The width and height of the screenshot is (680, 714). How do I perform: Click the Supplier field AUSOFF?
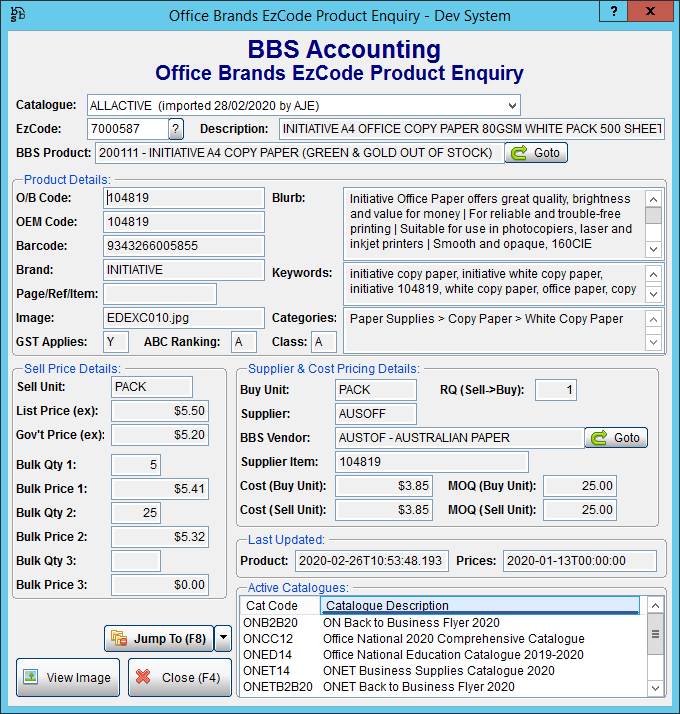pyautogui.click(x=376, y=414)
